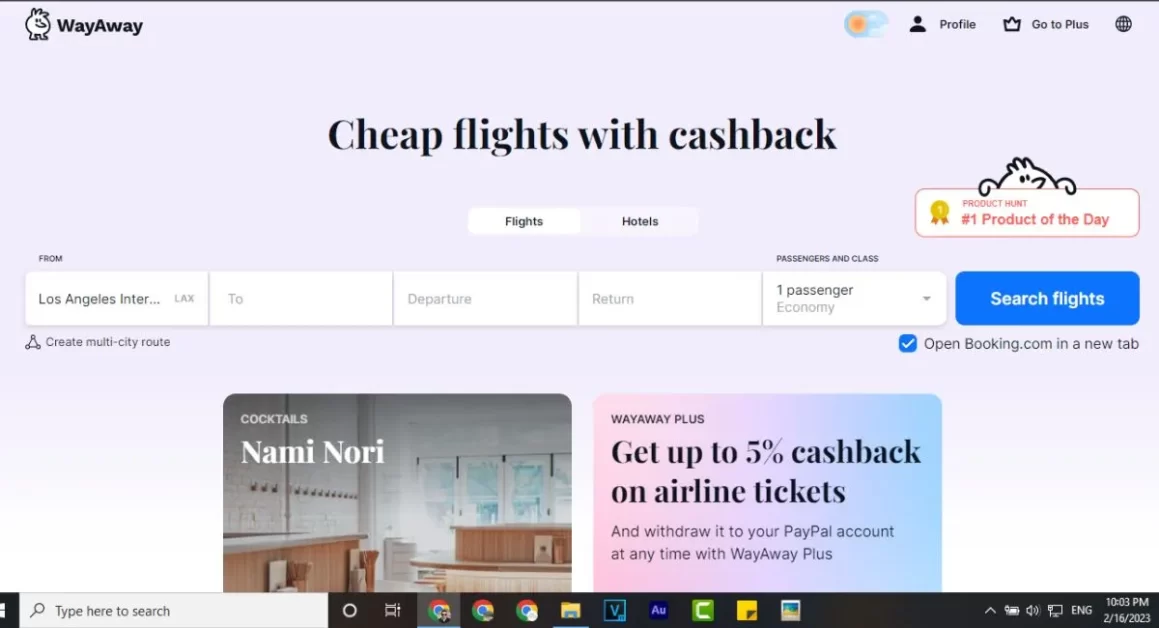Image resolution: width=1159 pixels, height=628 pixels.
Task: Click the Search flights button
Action: tap(1047, 298)
